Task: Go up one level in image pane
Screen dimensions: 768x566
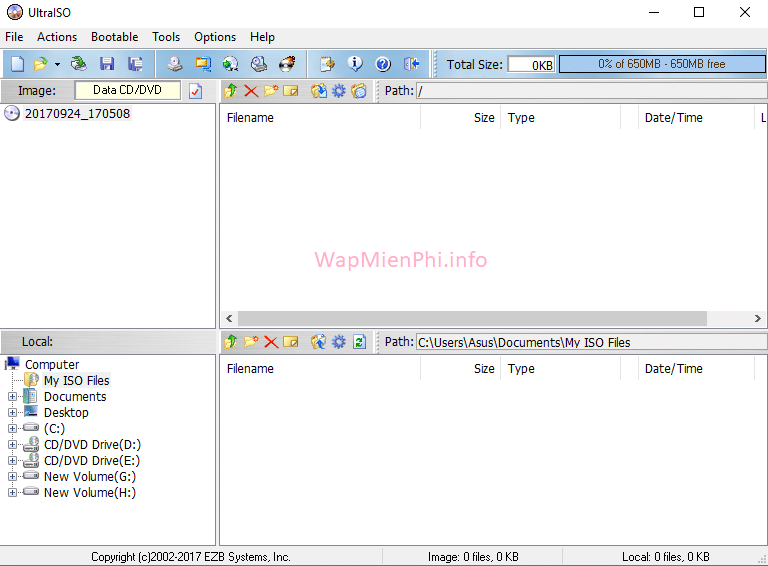Action: tap(231, 91)
